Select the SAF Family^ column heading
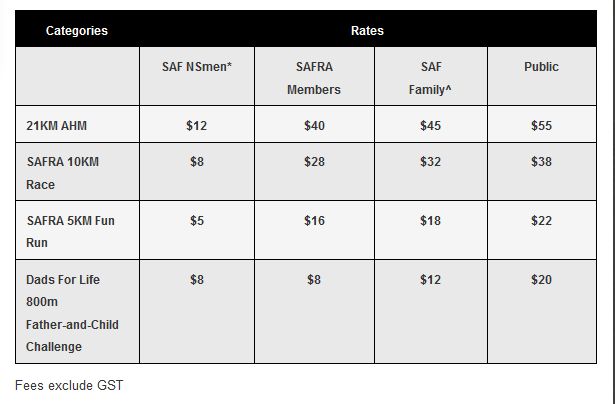Image resolution: width=615 pixels, height=404 pixels. [x=430, y=78]
